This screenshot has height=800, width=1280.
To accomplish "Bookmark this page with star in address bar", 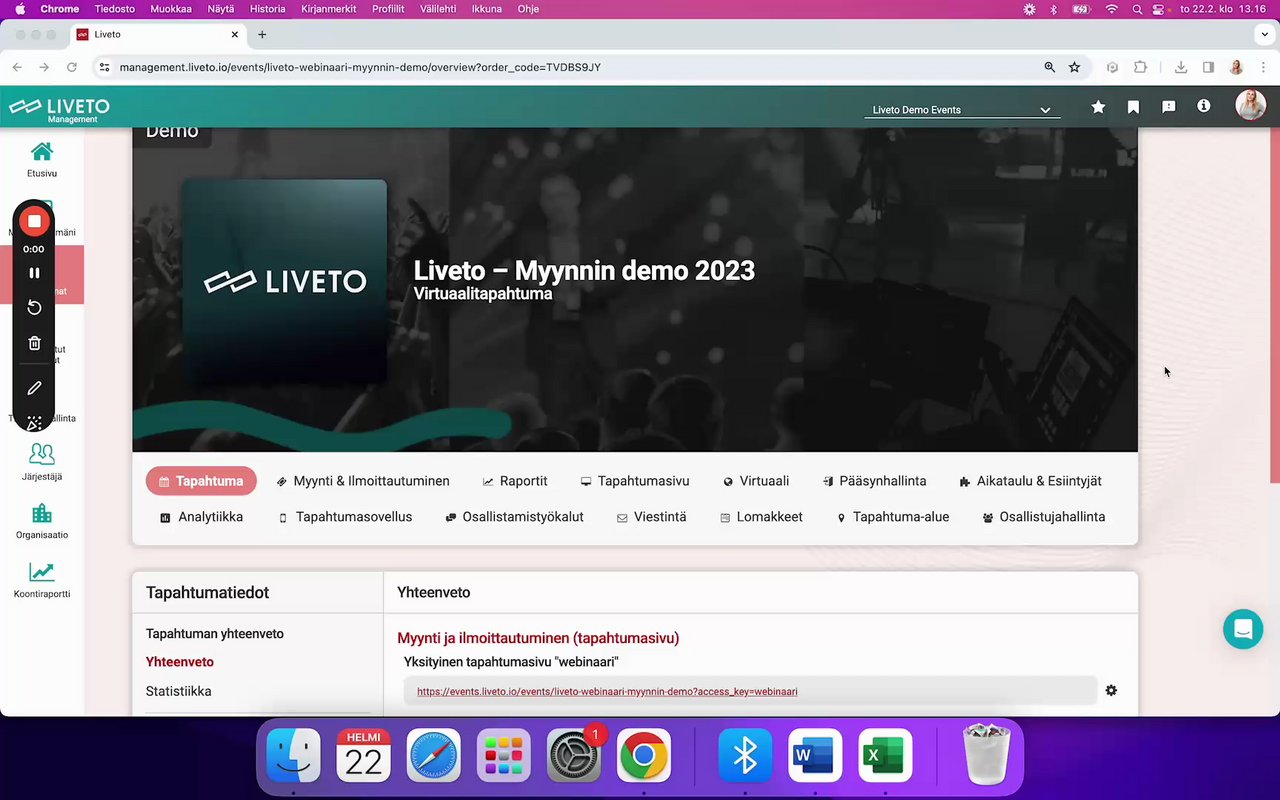I will pos(1075,67).
